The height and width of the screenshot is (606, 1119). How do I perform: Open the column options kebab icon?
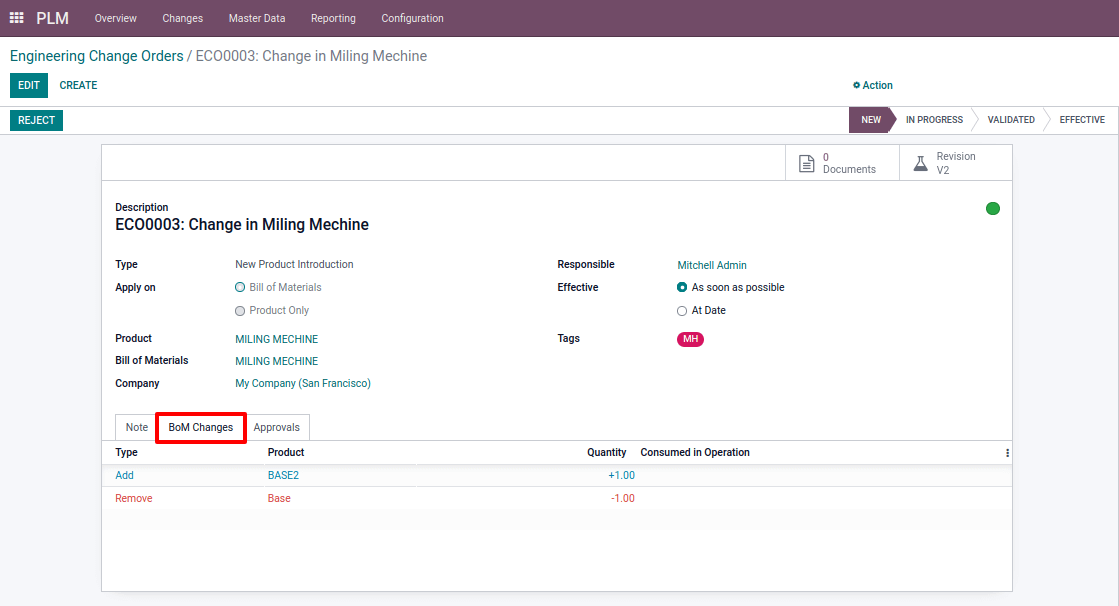pos(1007,453)
